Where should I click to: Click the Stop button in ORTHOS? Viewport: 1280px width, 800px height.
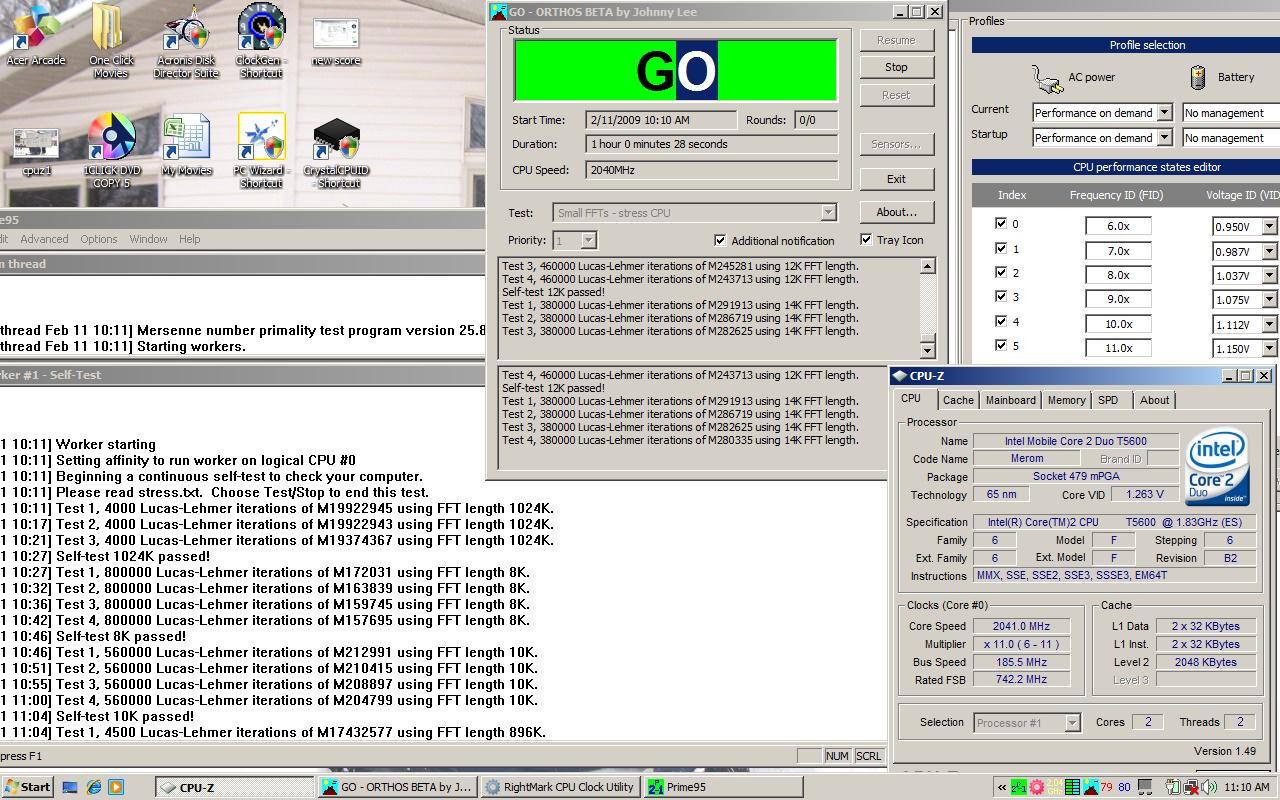click(896, 68)
